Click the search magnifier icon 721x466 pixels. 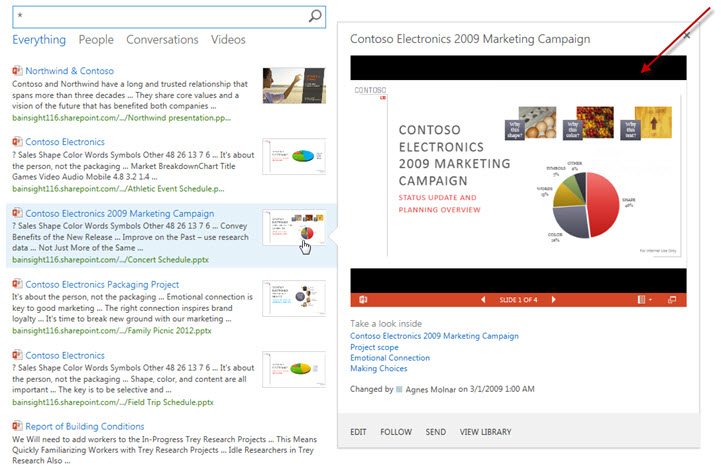point(315,16)
